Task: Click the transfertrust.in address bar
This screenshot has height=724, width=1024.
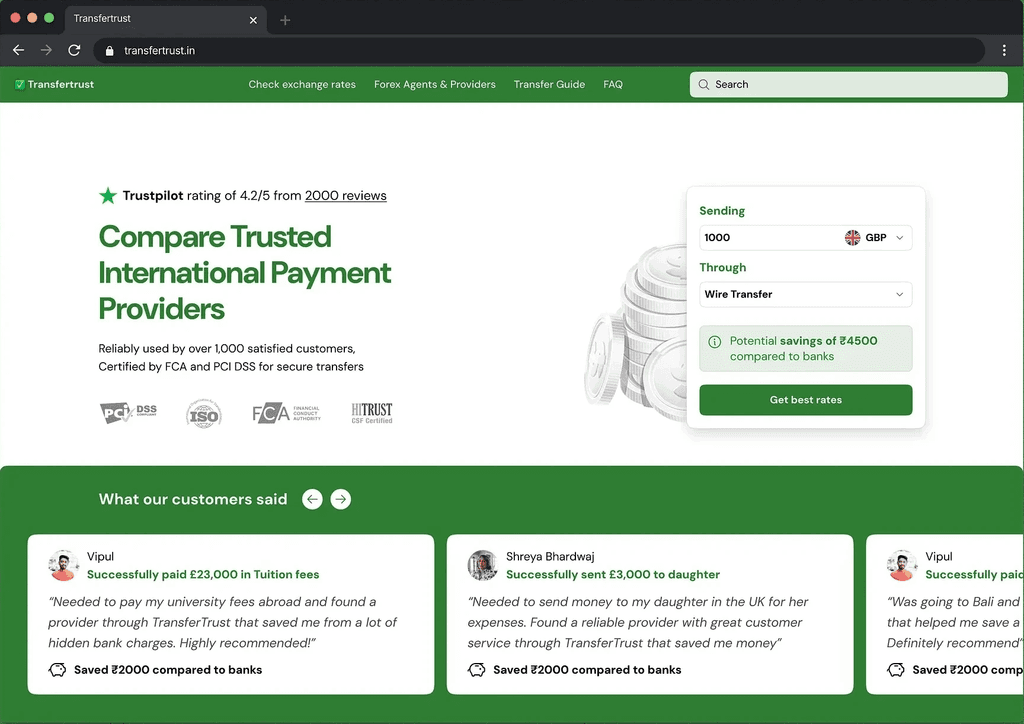Action: click(539, 50)
